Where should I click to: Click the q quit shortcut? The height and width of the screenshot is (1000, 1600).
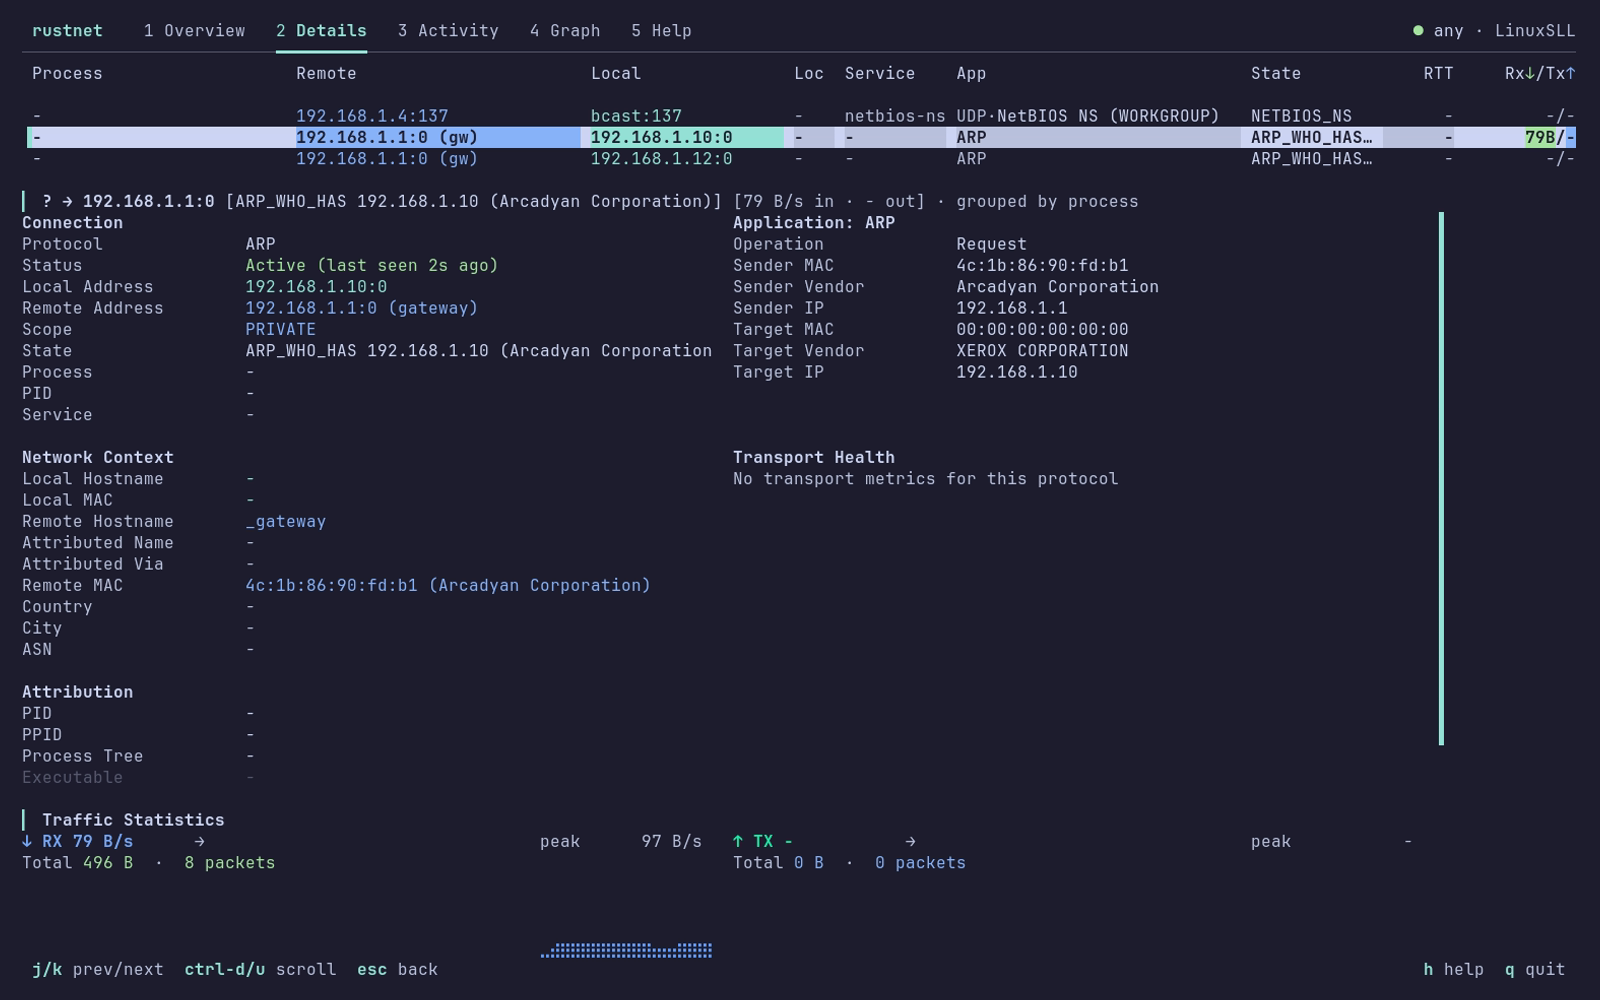point(1535,969)
